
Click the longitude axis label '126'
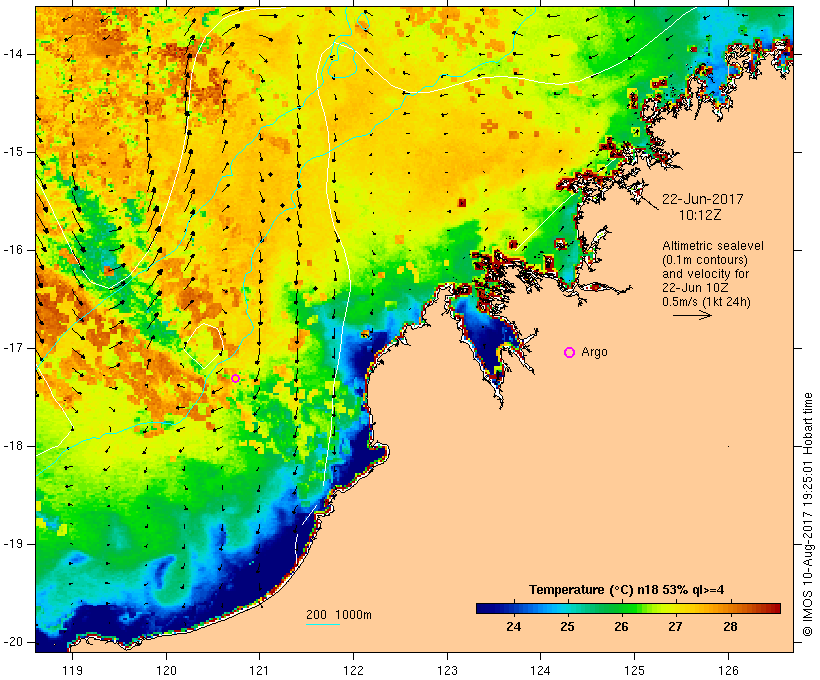[728, 670]
